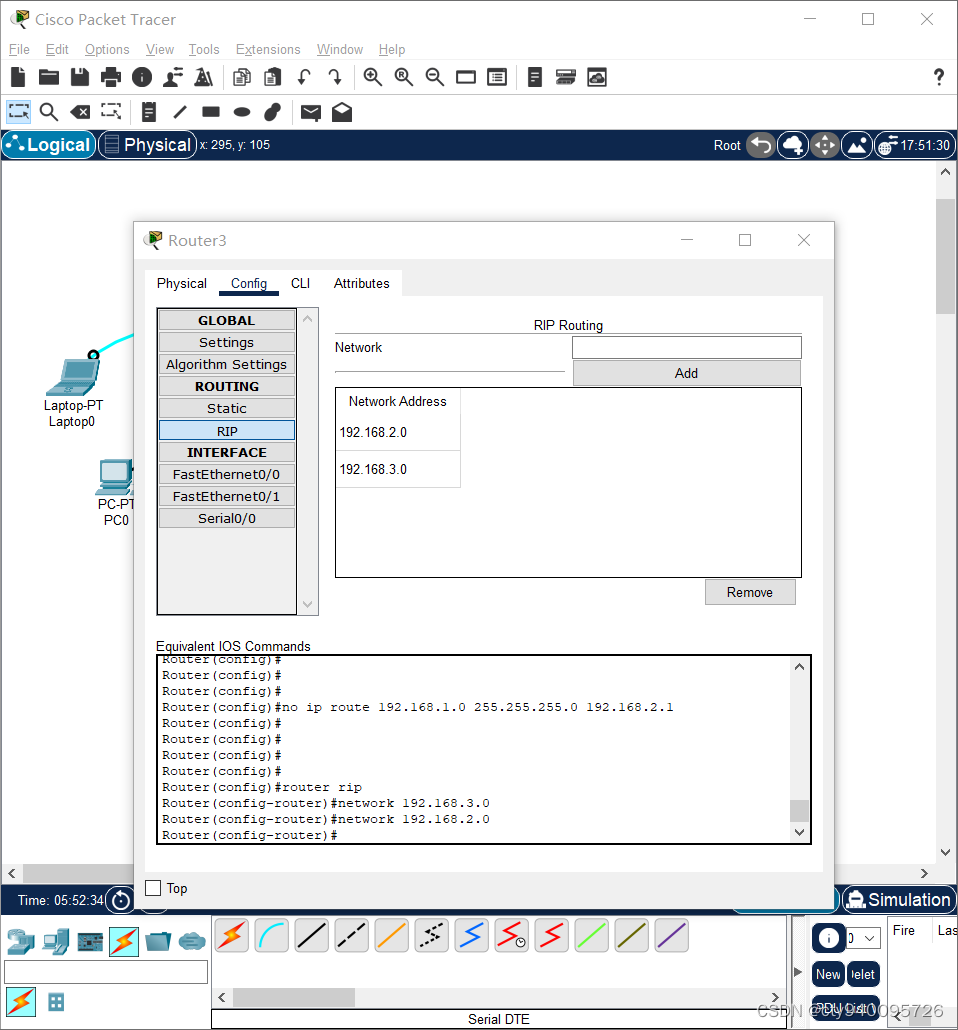Click IOS commands box scroll down arrow
This screenshot has width=958, height=1030.
[x=800, y=832]
